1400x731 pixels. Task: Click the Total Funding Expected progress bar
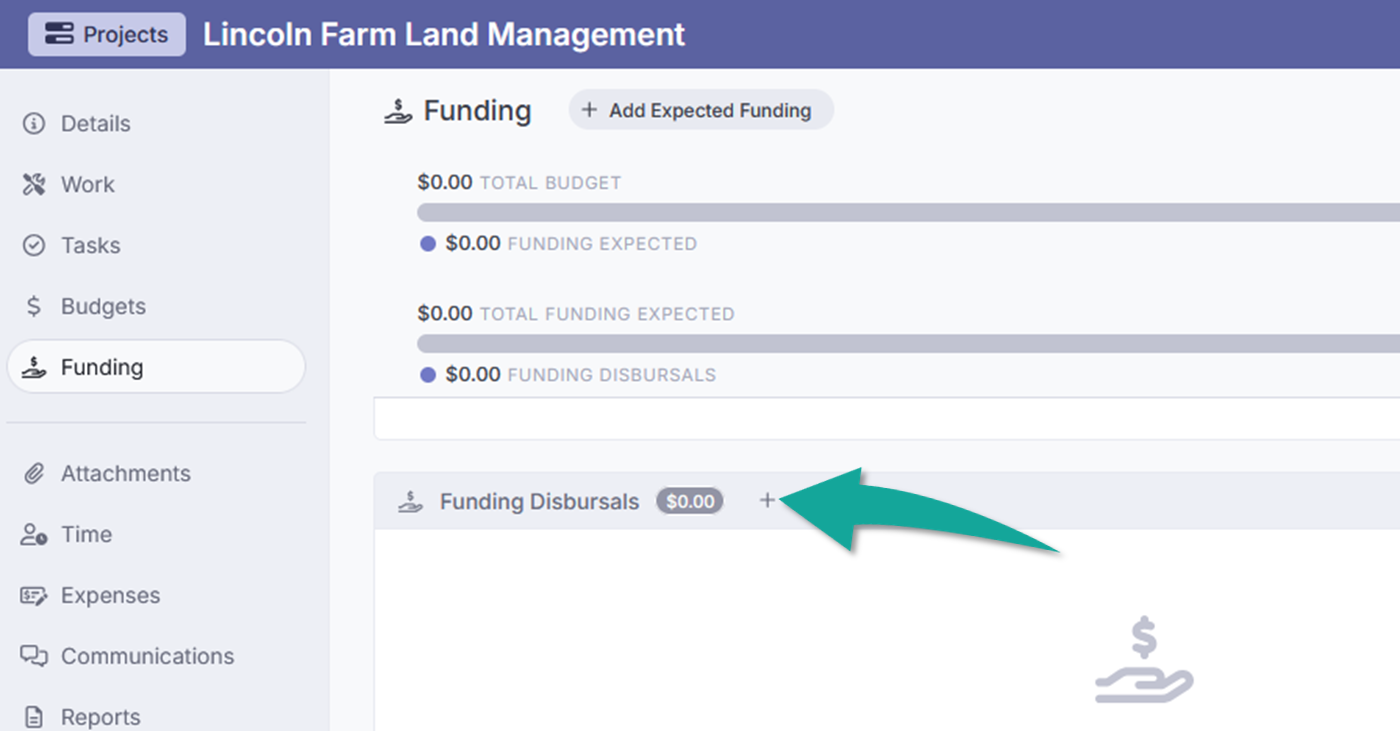(900, 344)
